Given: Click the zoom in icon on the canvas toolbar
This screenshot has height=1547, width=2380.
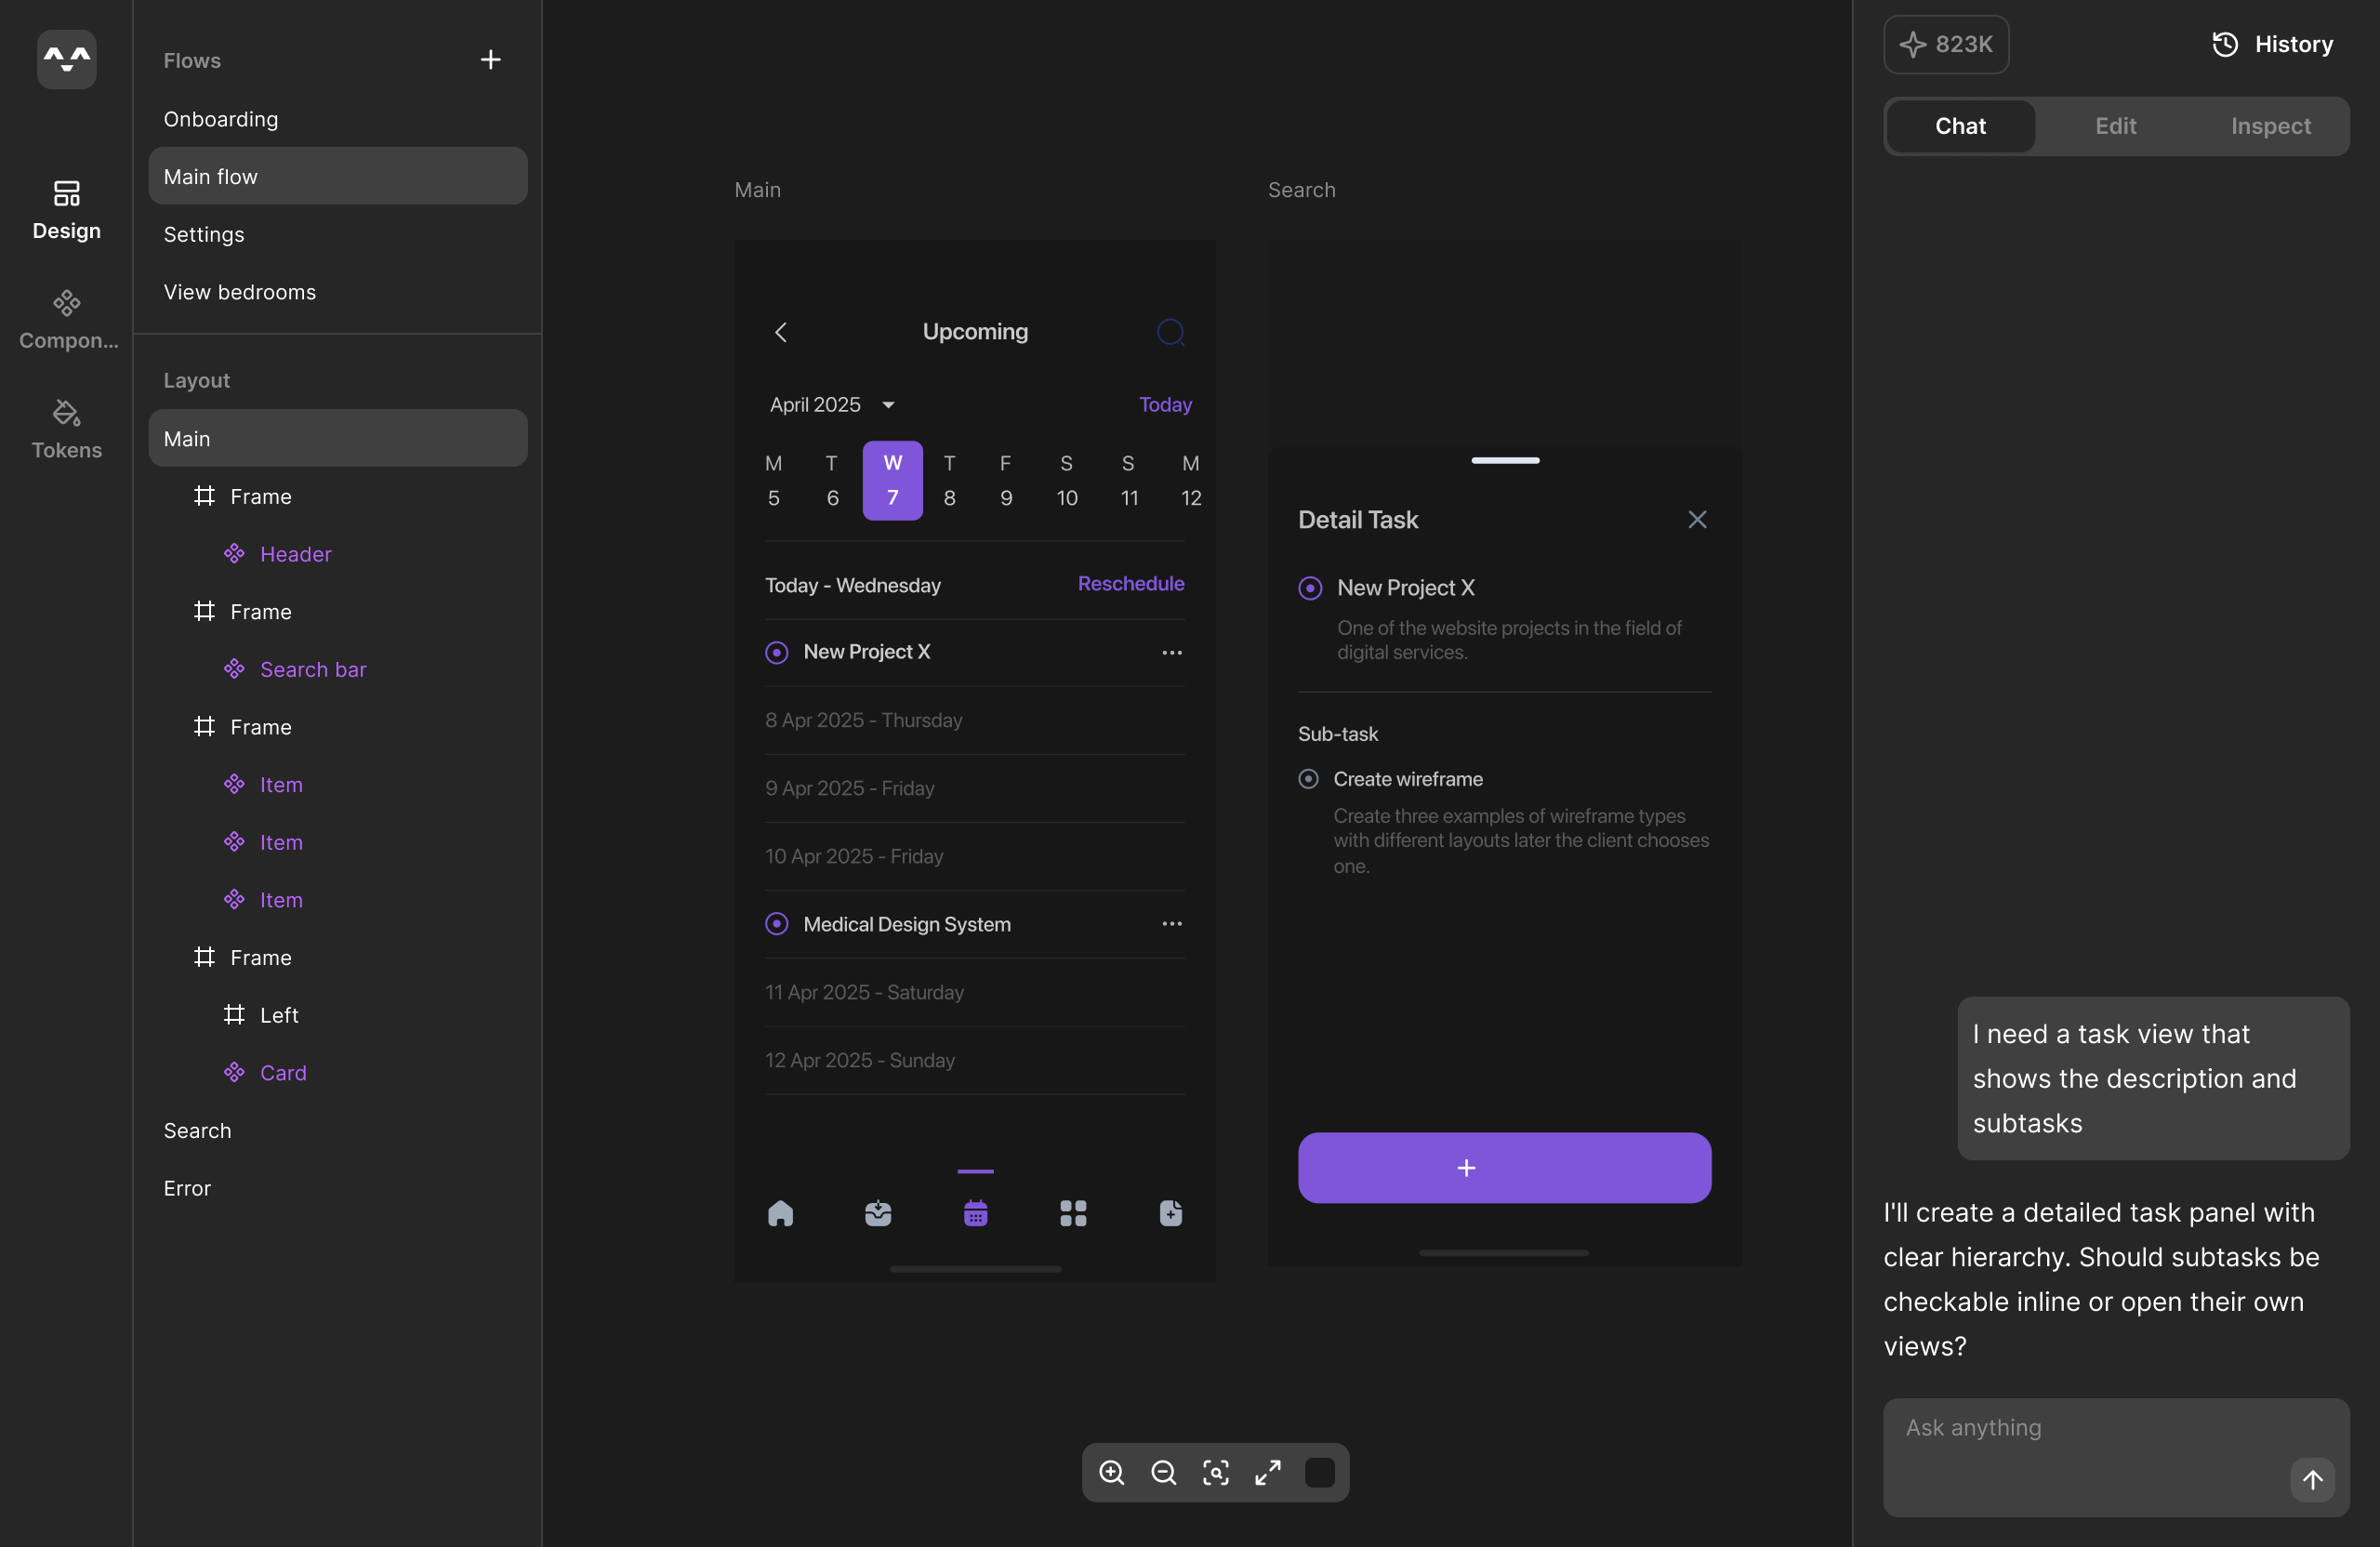Looking at the screenshot, I should 1111,1473.
